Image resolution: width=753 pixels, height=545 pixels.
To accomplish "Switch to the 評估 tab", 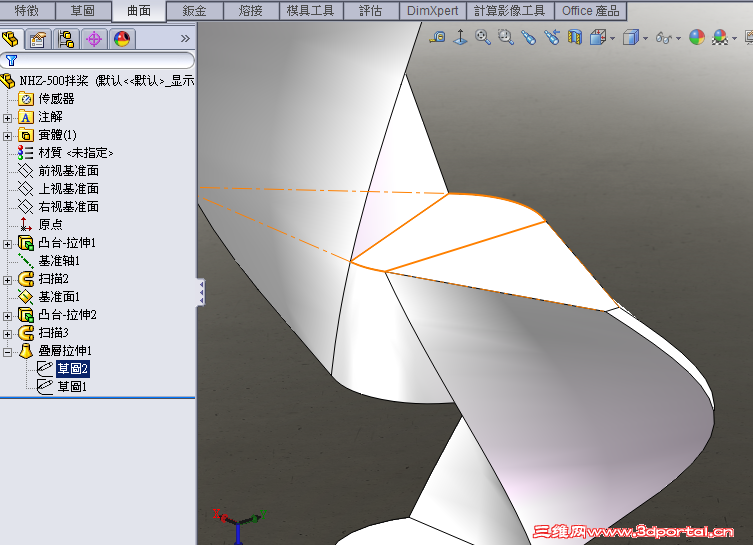I will 371,10.
